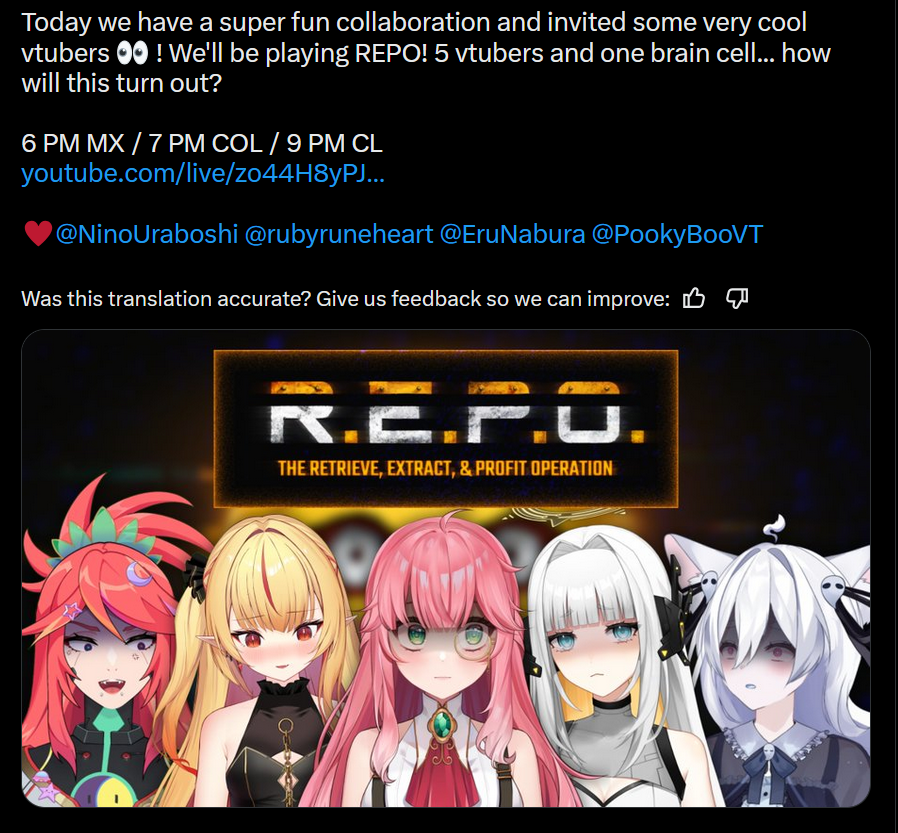Click the eyes emoji in the tweet

tap(132, 54)
